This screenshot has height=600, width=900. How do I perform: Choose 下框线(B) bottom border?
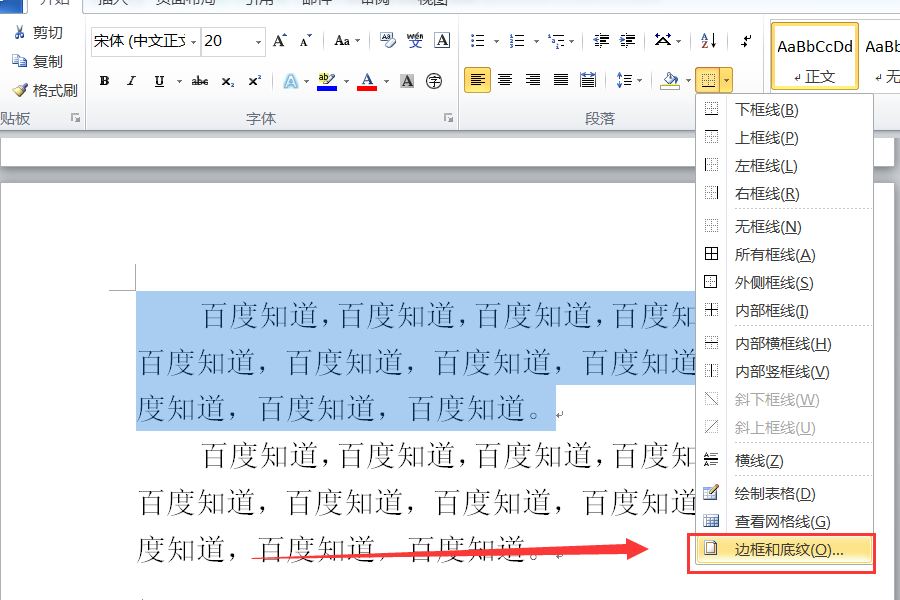point(784,109)
